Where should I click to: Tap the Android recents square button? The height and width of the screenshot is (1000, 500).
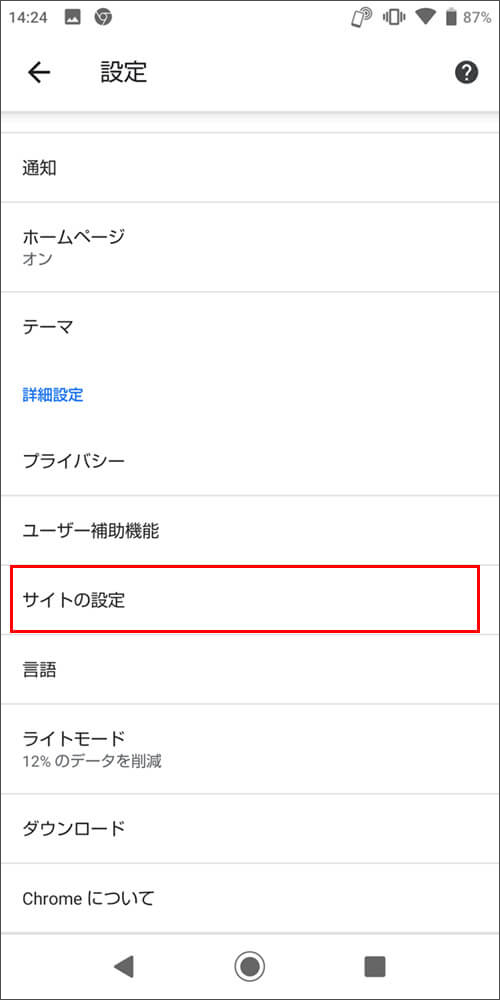click(375, 967)
